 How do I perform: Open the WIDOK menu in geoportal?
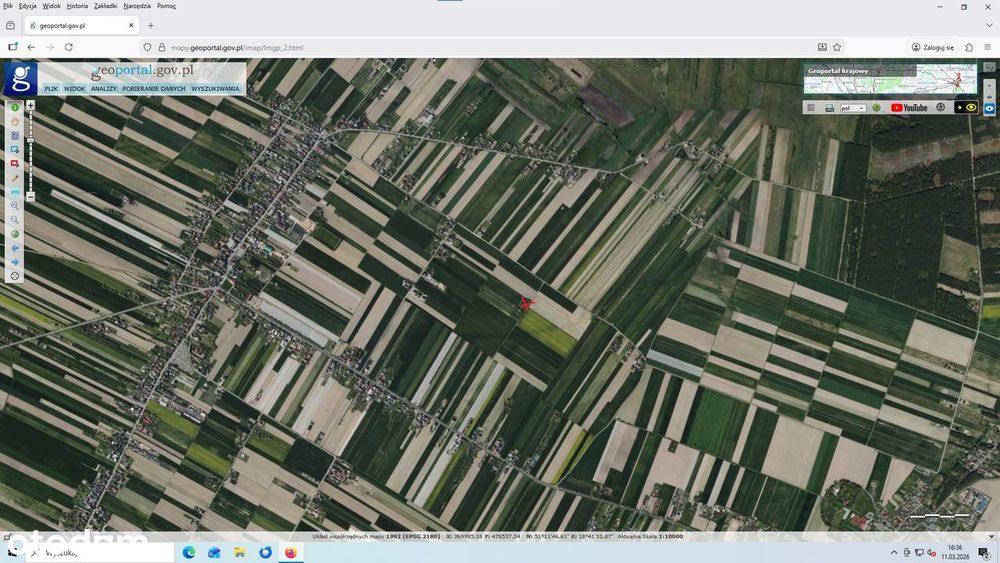pyautogui.click(x=74, y=89)
